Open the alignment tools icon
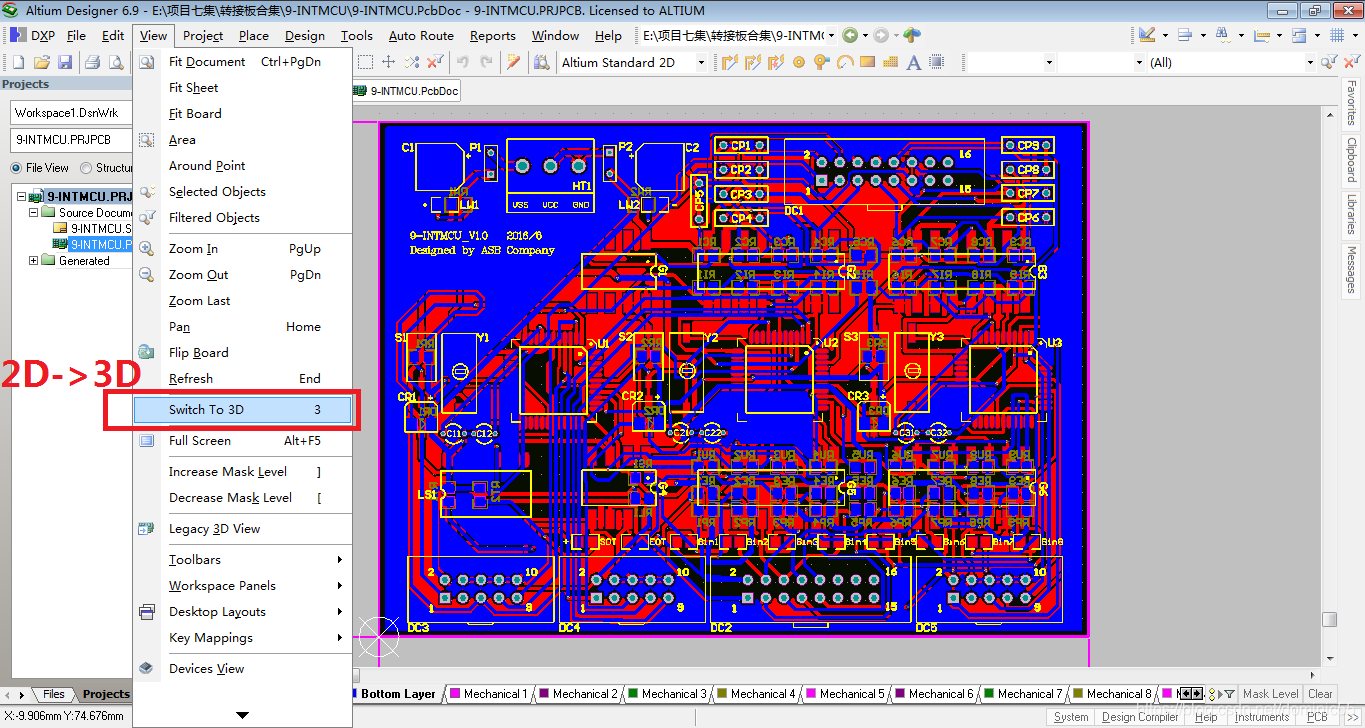 coord(1185,35)
